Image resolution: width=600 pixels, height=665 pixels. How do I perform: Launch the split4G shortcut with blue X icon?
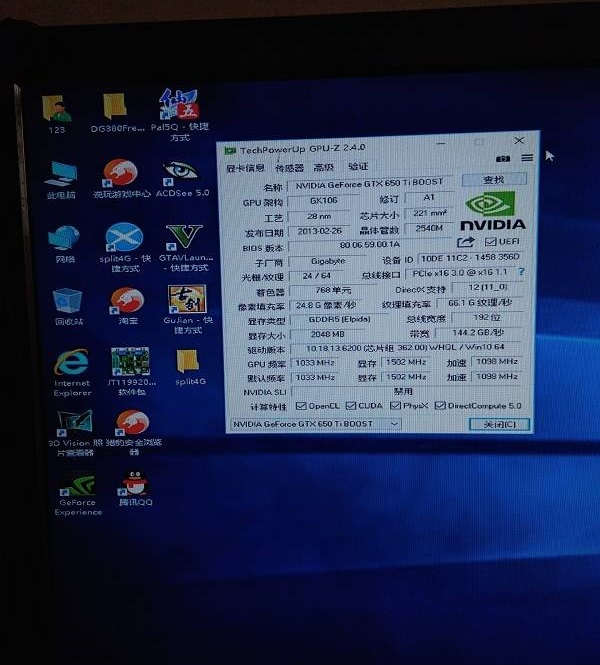124,237
